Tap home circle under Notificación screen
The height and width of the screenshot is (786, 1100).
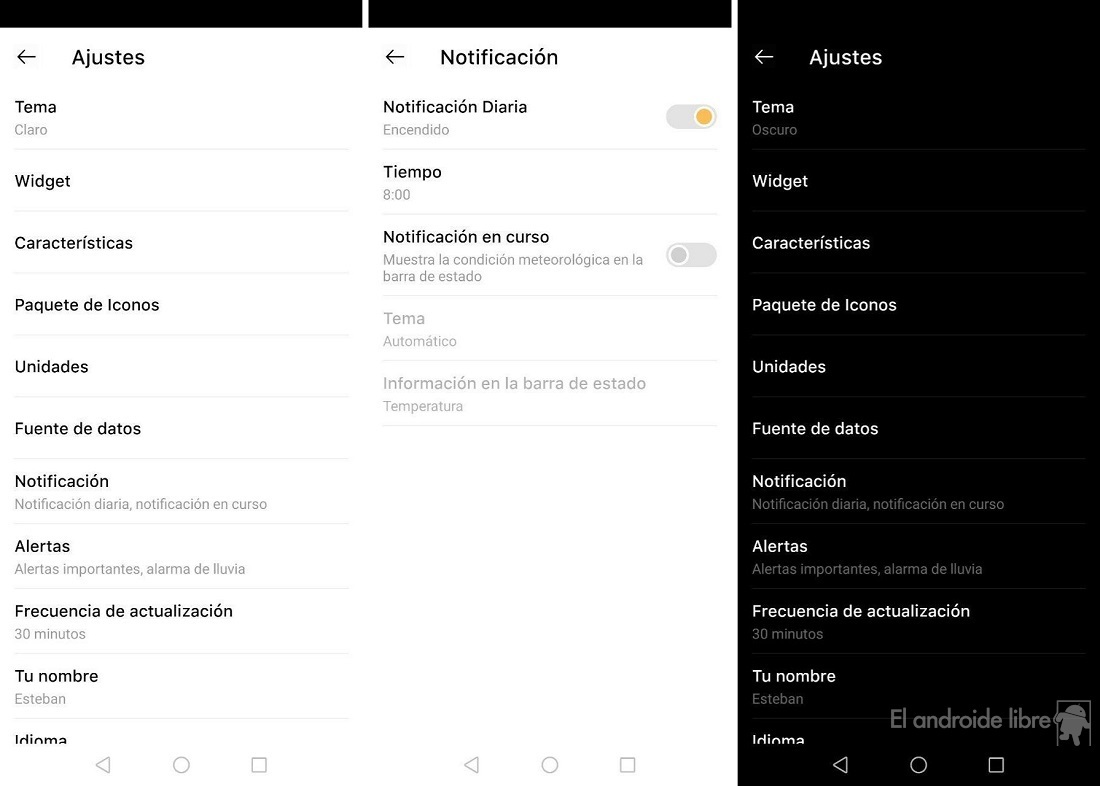pyautogui.click(x=550, y=764)
